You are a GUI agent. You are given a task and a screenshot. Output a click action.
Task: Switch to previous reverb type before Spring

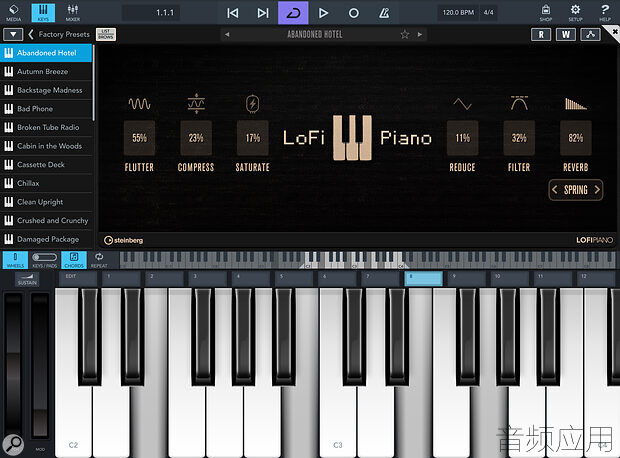tap(555, 190)
